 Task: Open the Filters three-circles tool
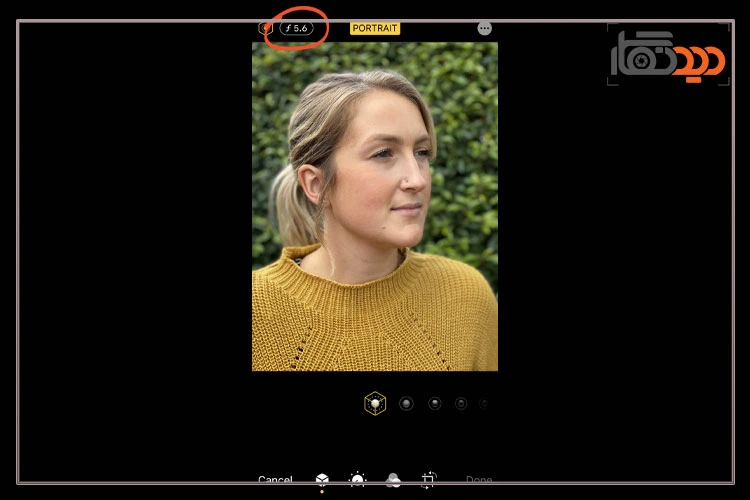pos(393,480)
